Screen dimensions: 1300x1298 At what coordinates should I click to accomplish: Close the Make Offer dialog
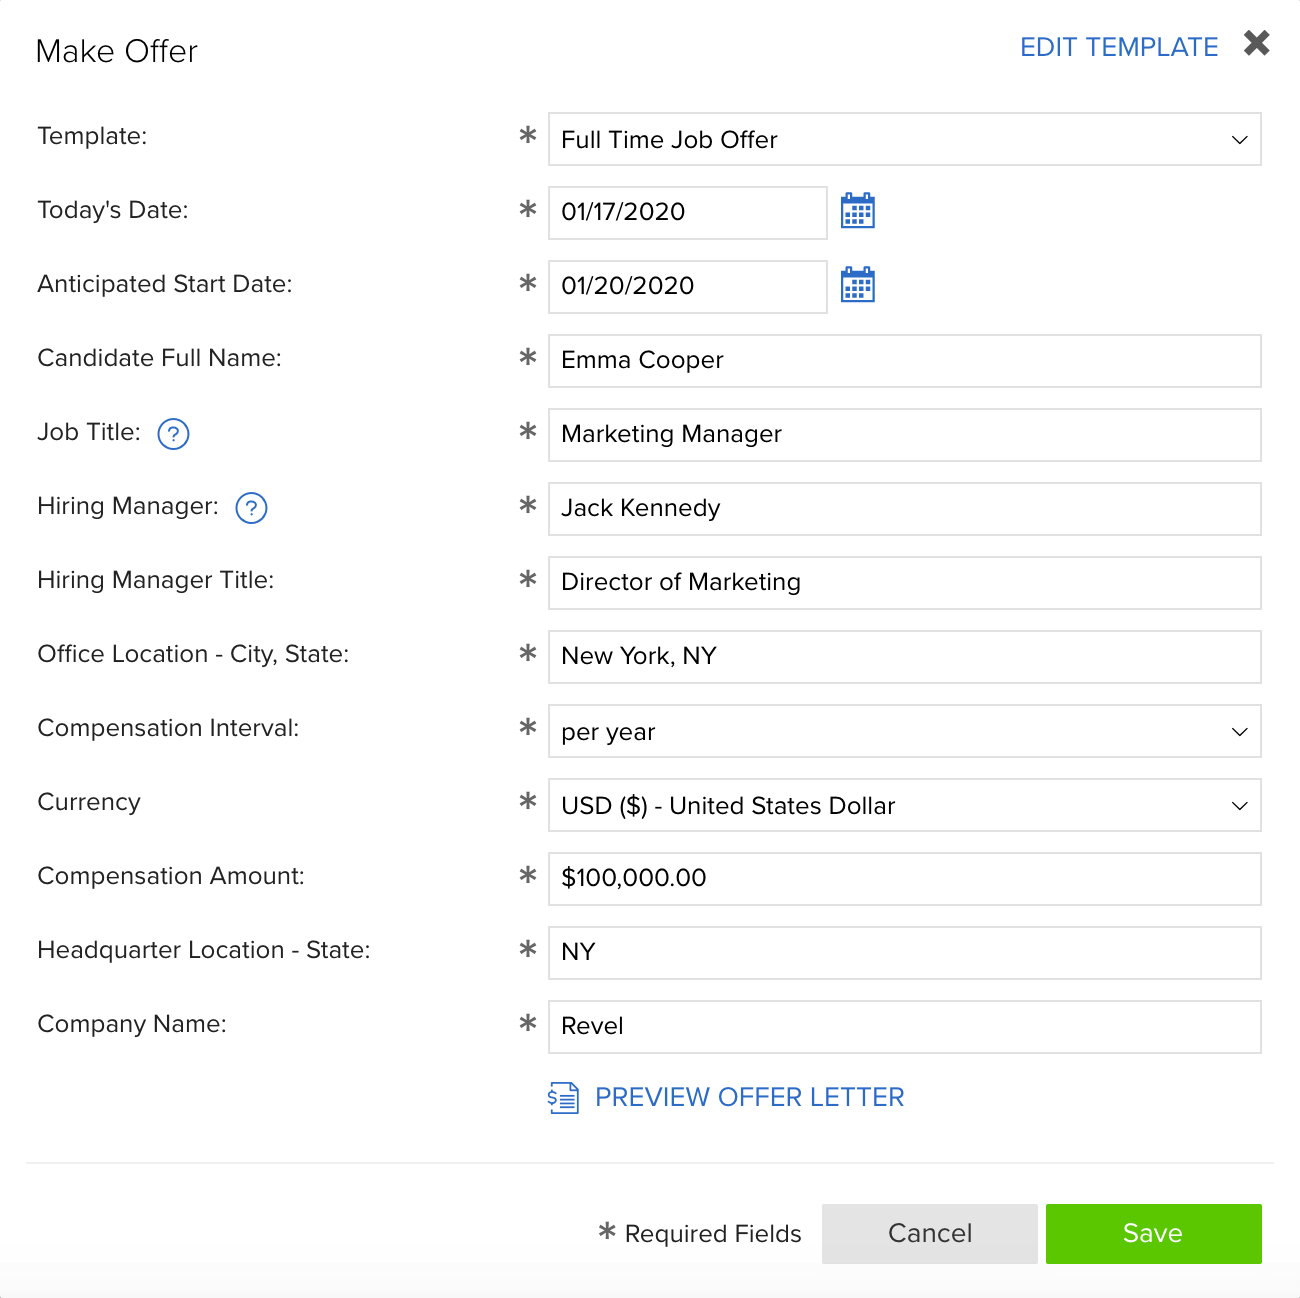click(1257, 43)
